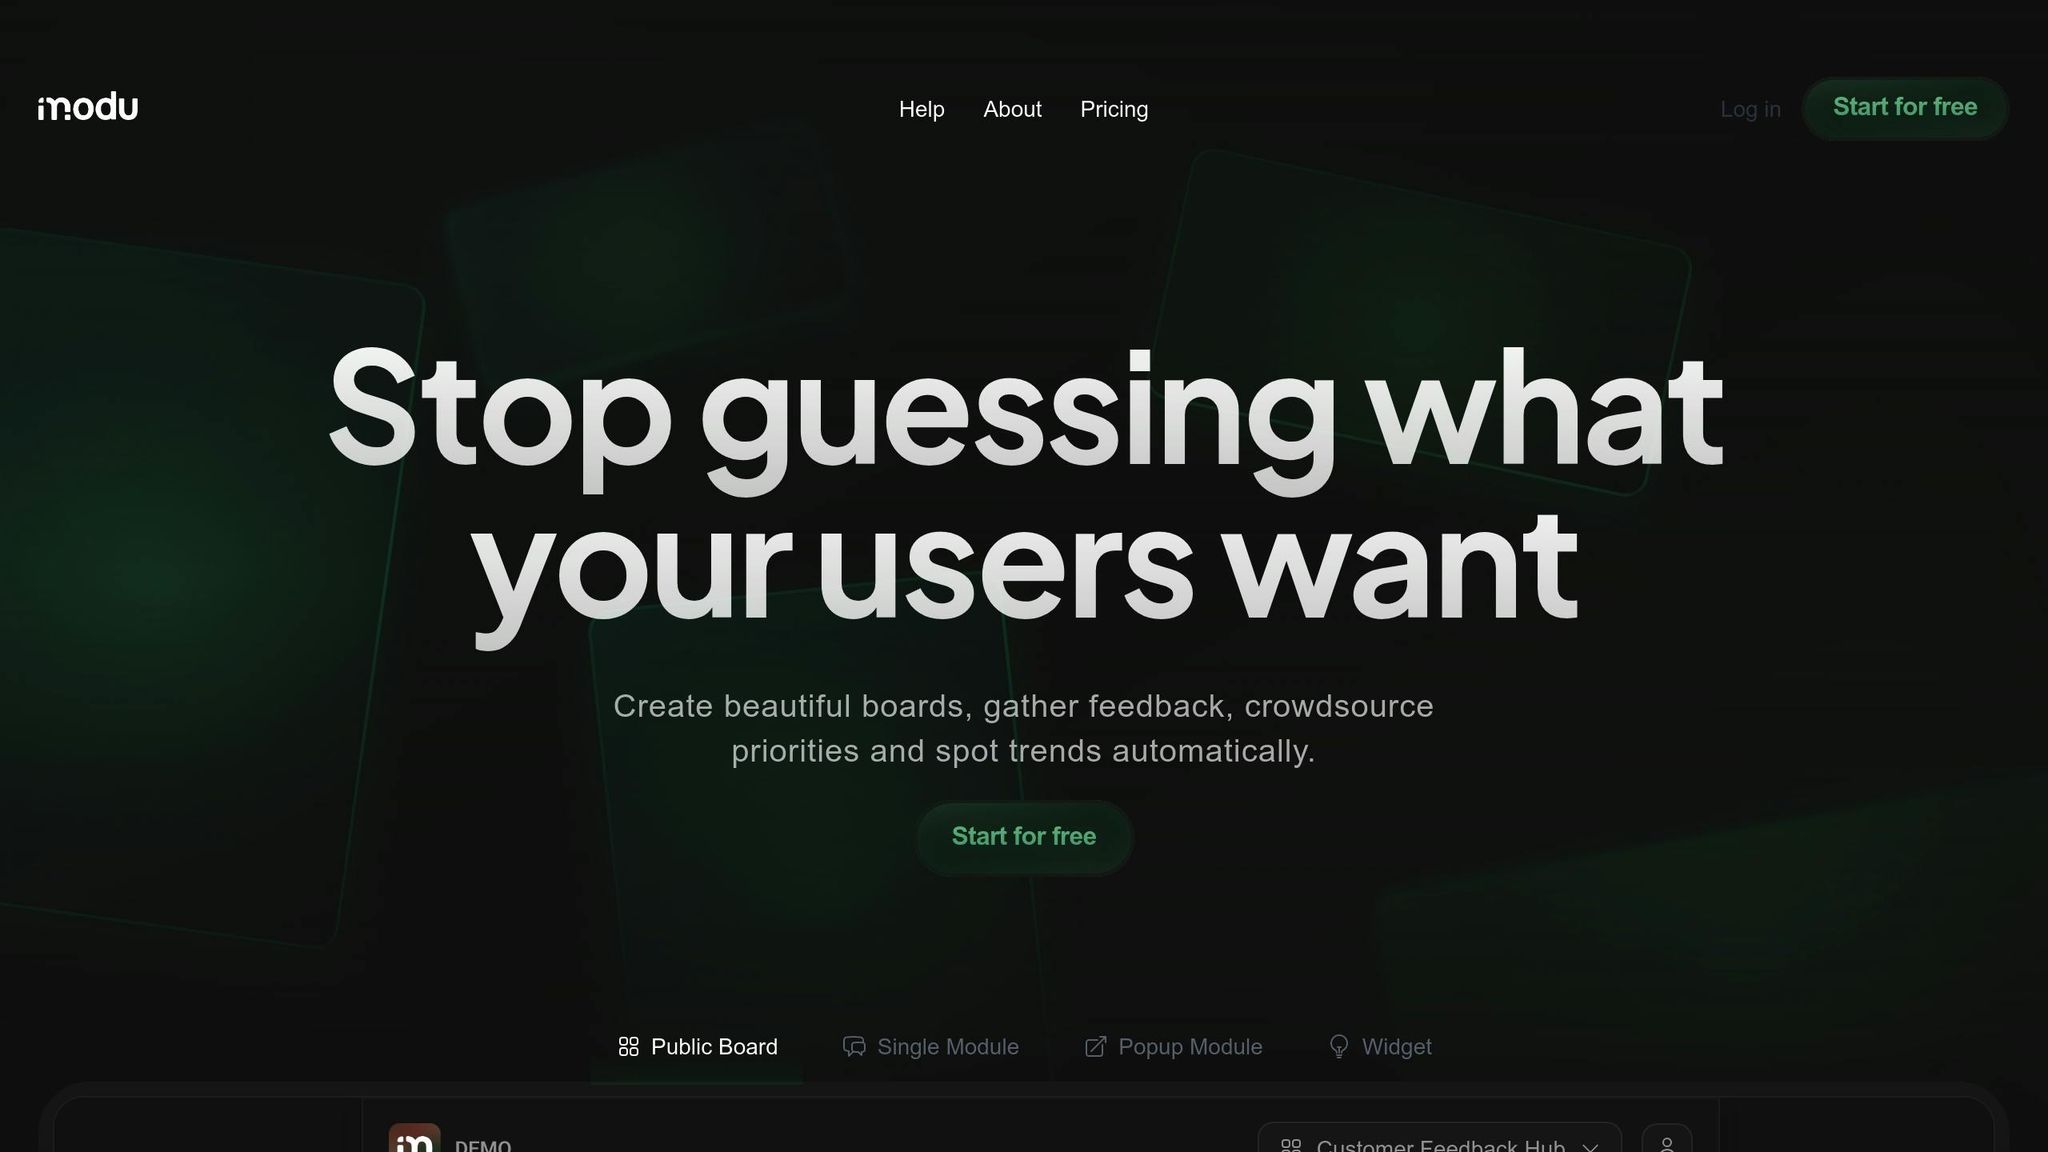This screenshot has width=2048, height=1152.
Task: Click chevron arrow beside Customer Feedback Hub
Action: tap(1590, 1146)
